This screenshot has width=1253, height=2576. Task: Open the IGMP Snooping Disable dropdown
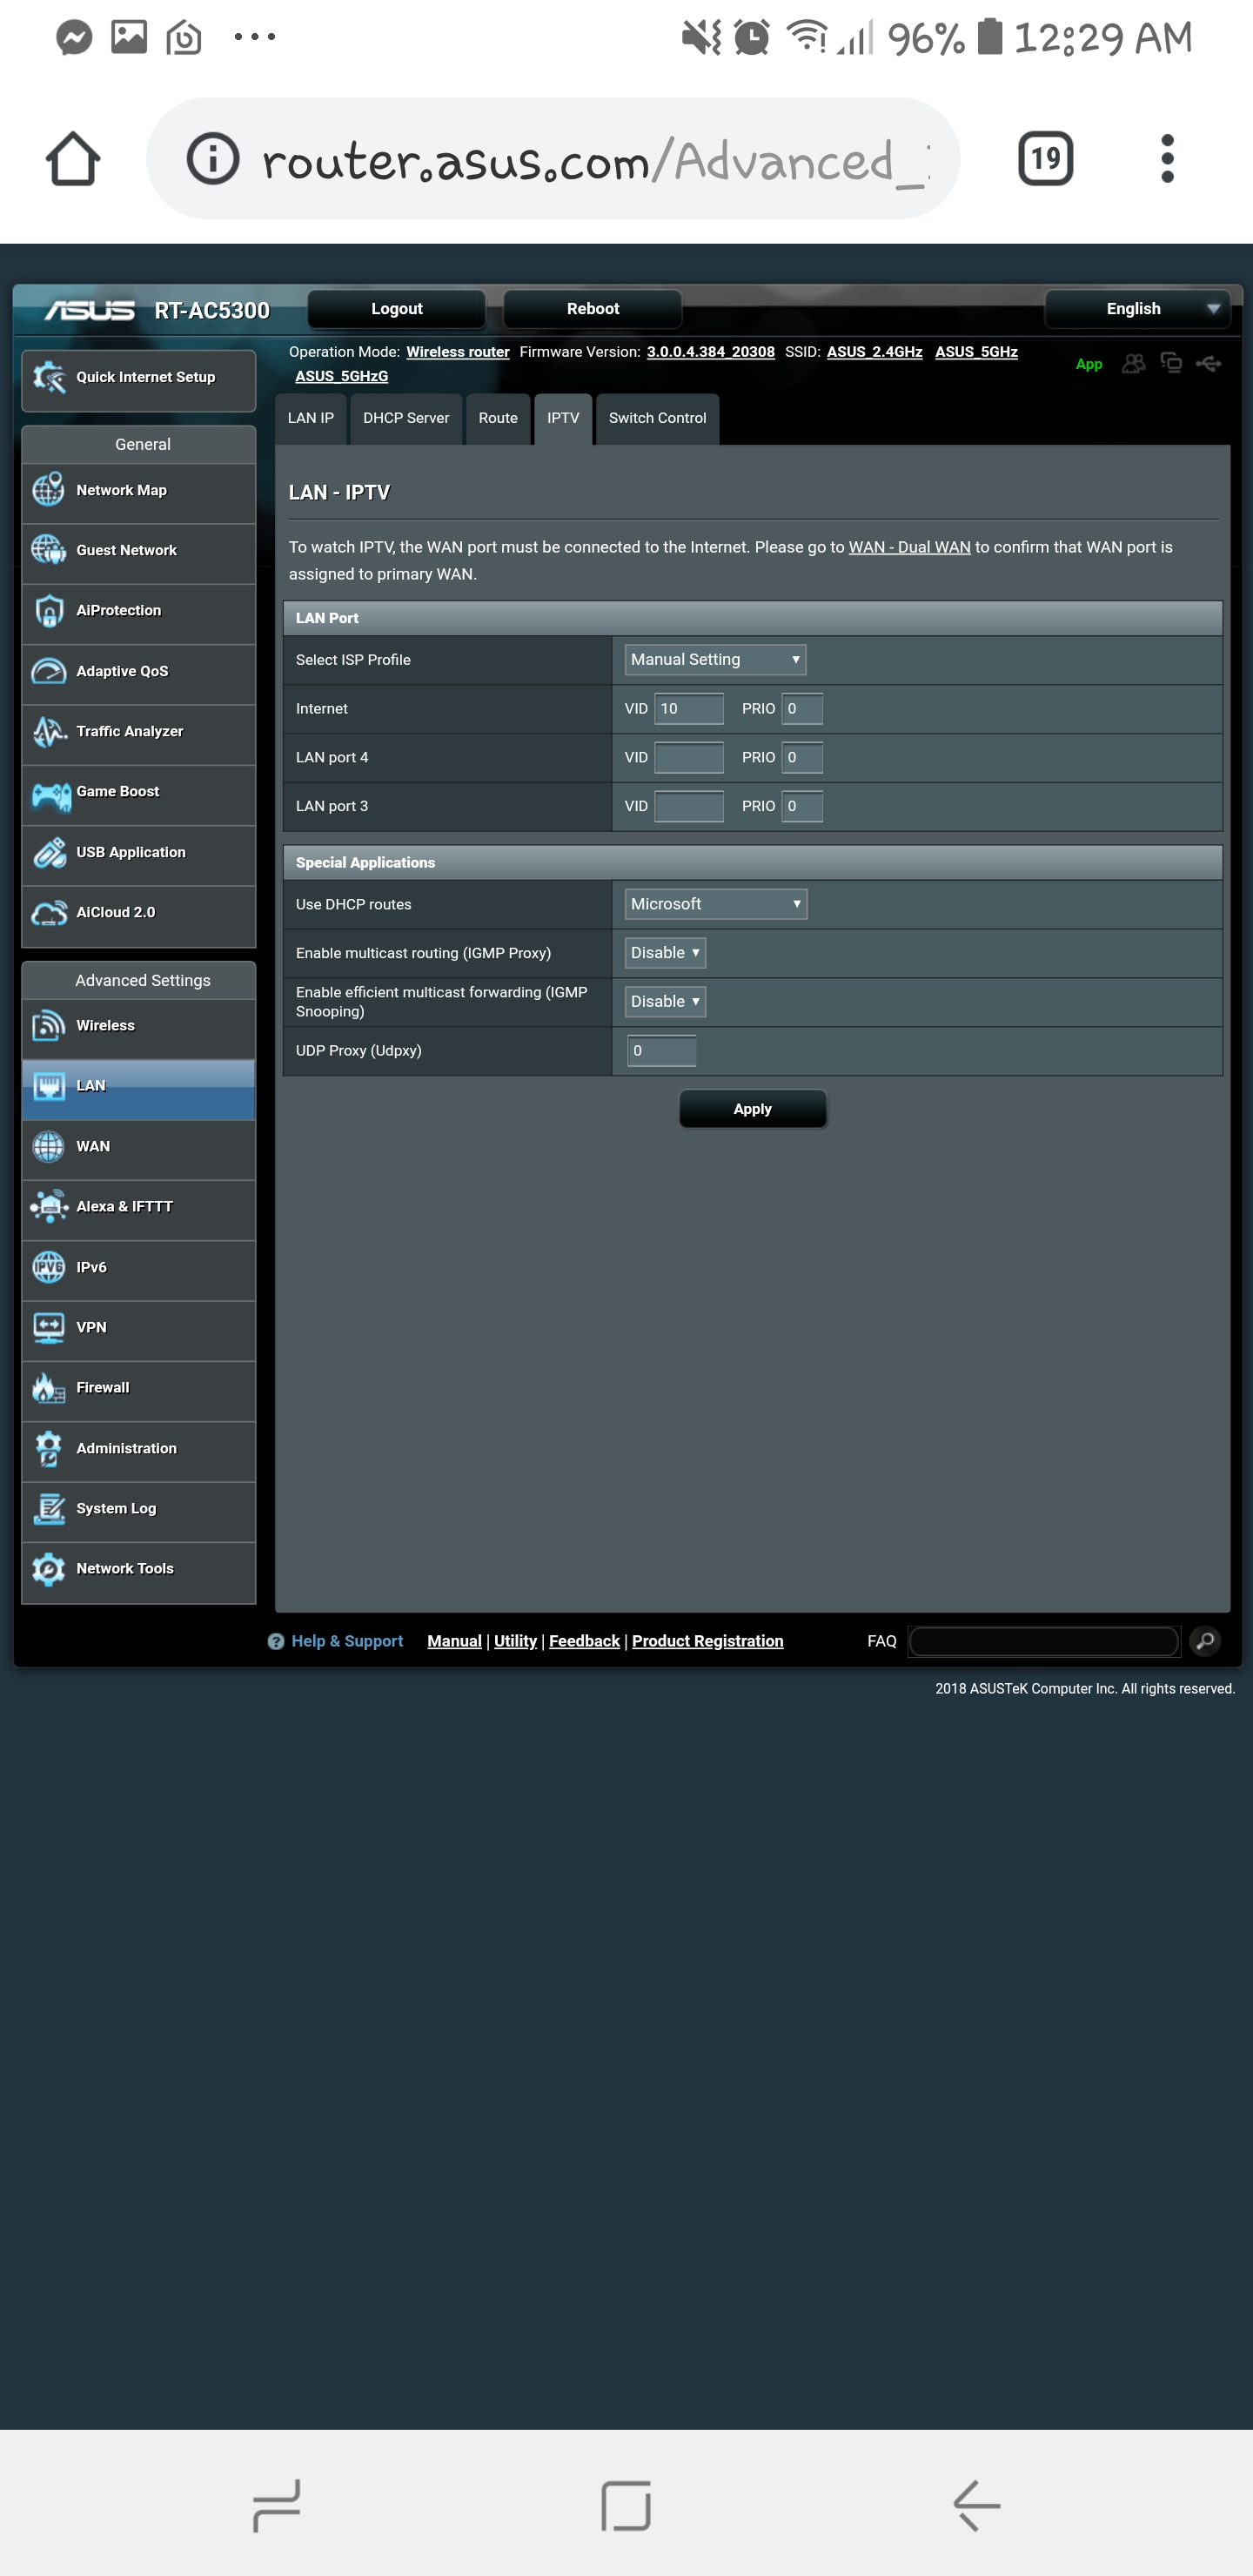click(665, 1002)
